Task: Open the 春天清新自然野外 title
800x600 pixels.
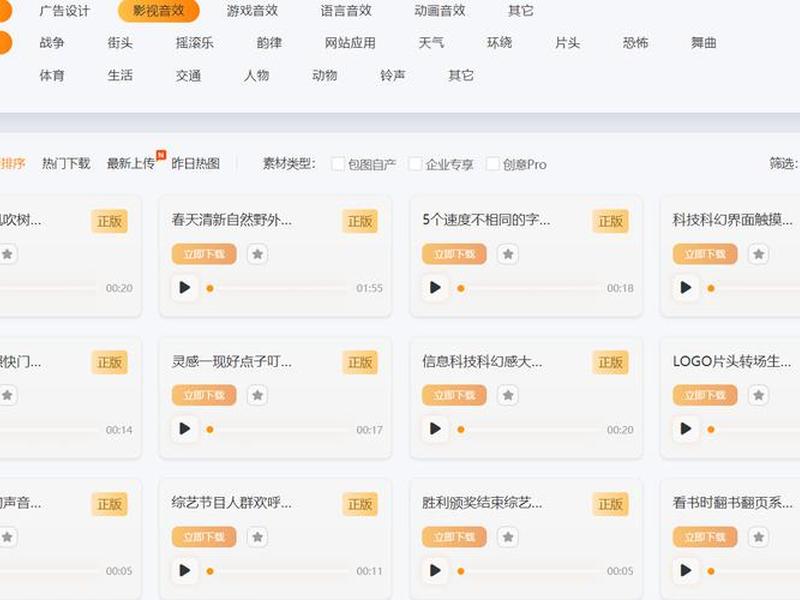Action: 232,220
